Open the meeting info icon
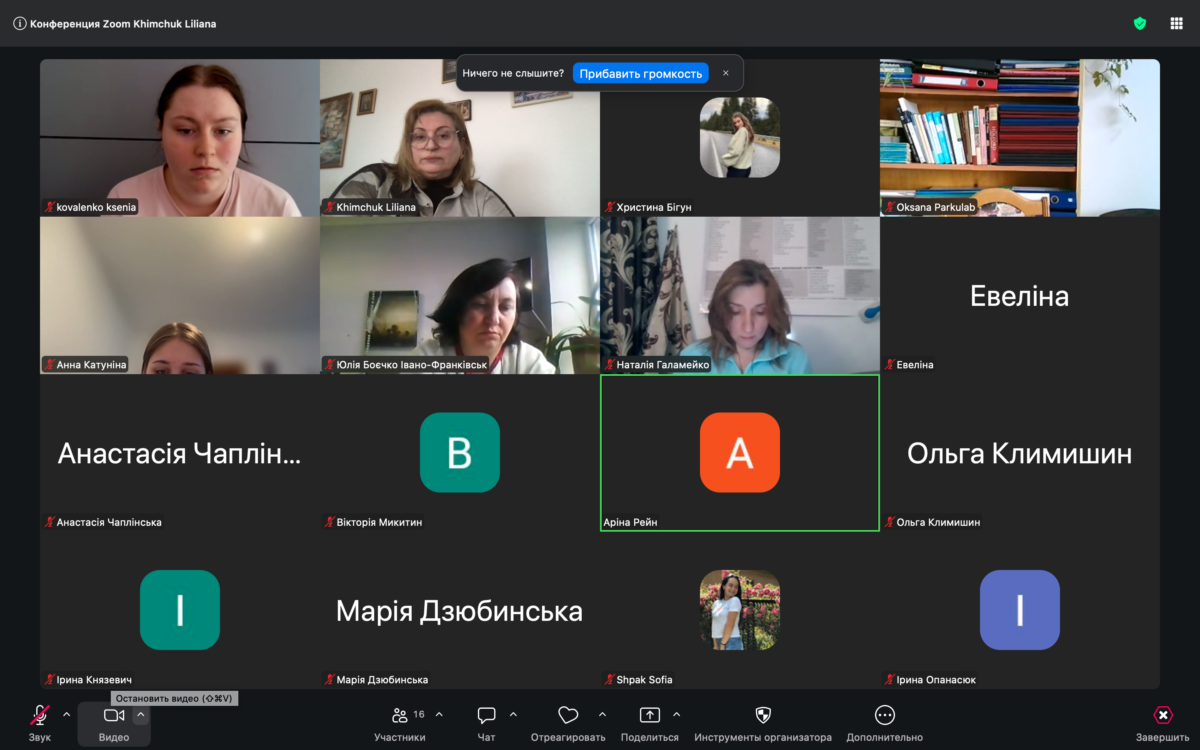Screen dimensions: 1200x750 (x=19, y=23)
